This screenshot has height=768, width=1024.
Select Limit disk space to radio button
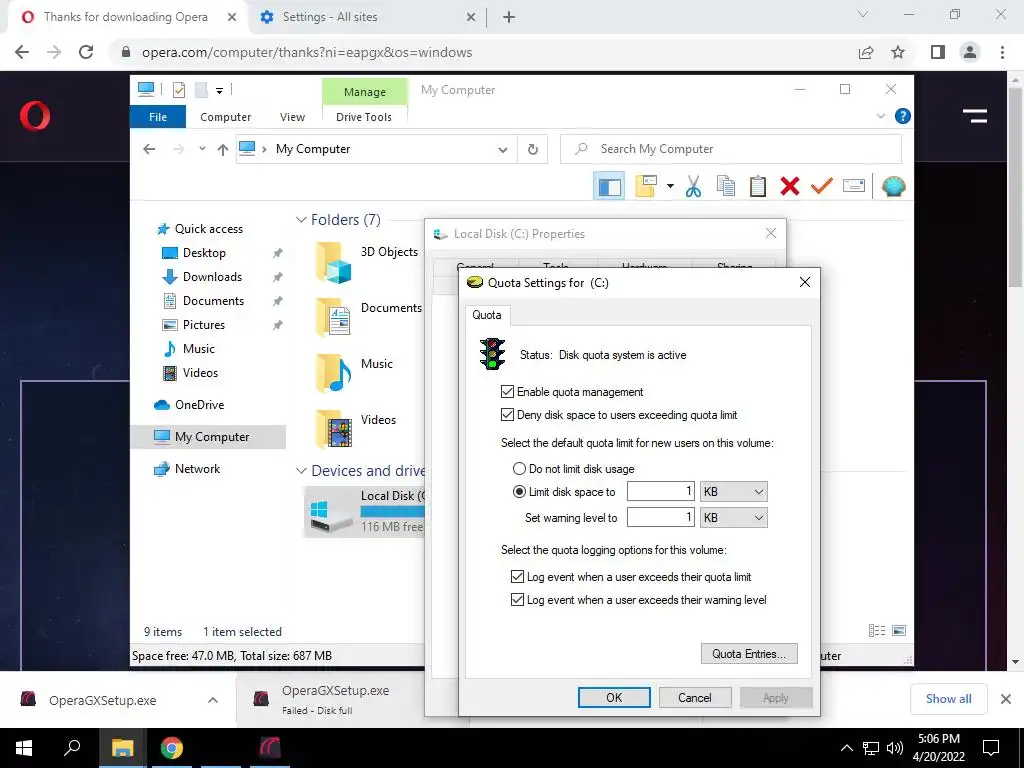pos(519,492)
